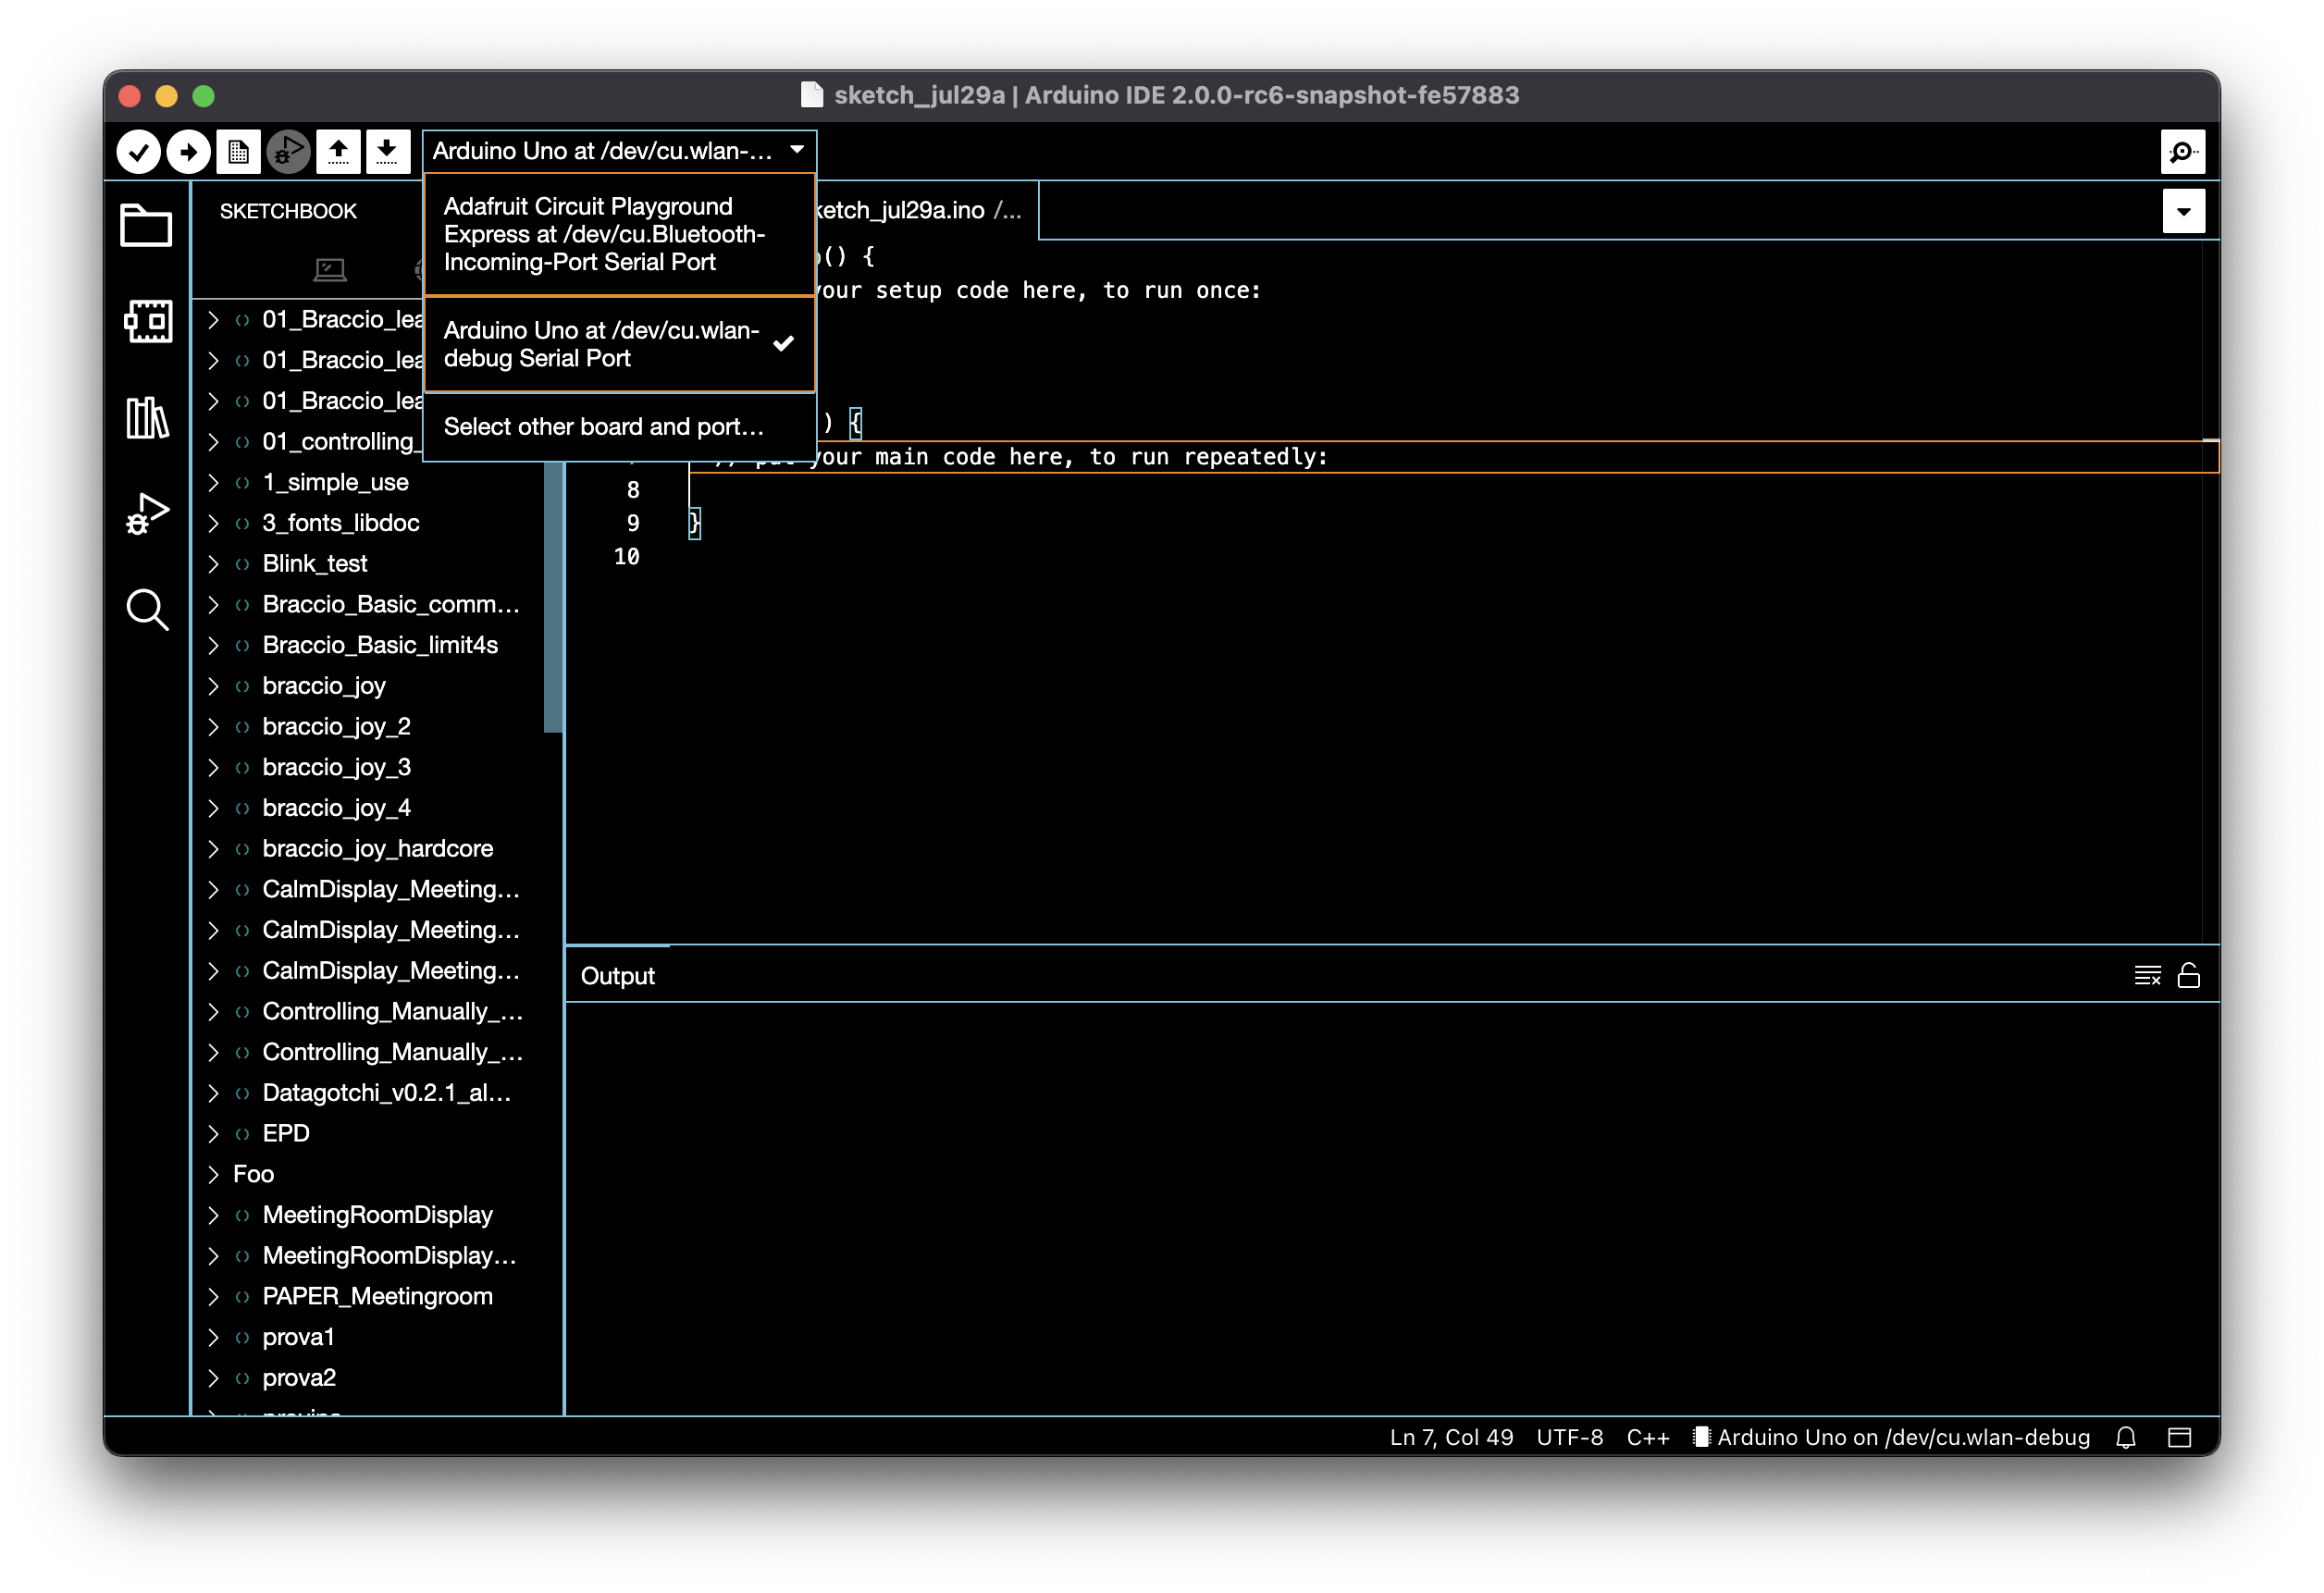Viewport: 2324px width, 1593px height.
Task: Expand the 1_simple_use sketch folder
Action: click(213, 483)
